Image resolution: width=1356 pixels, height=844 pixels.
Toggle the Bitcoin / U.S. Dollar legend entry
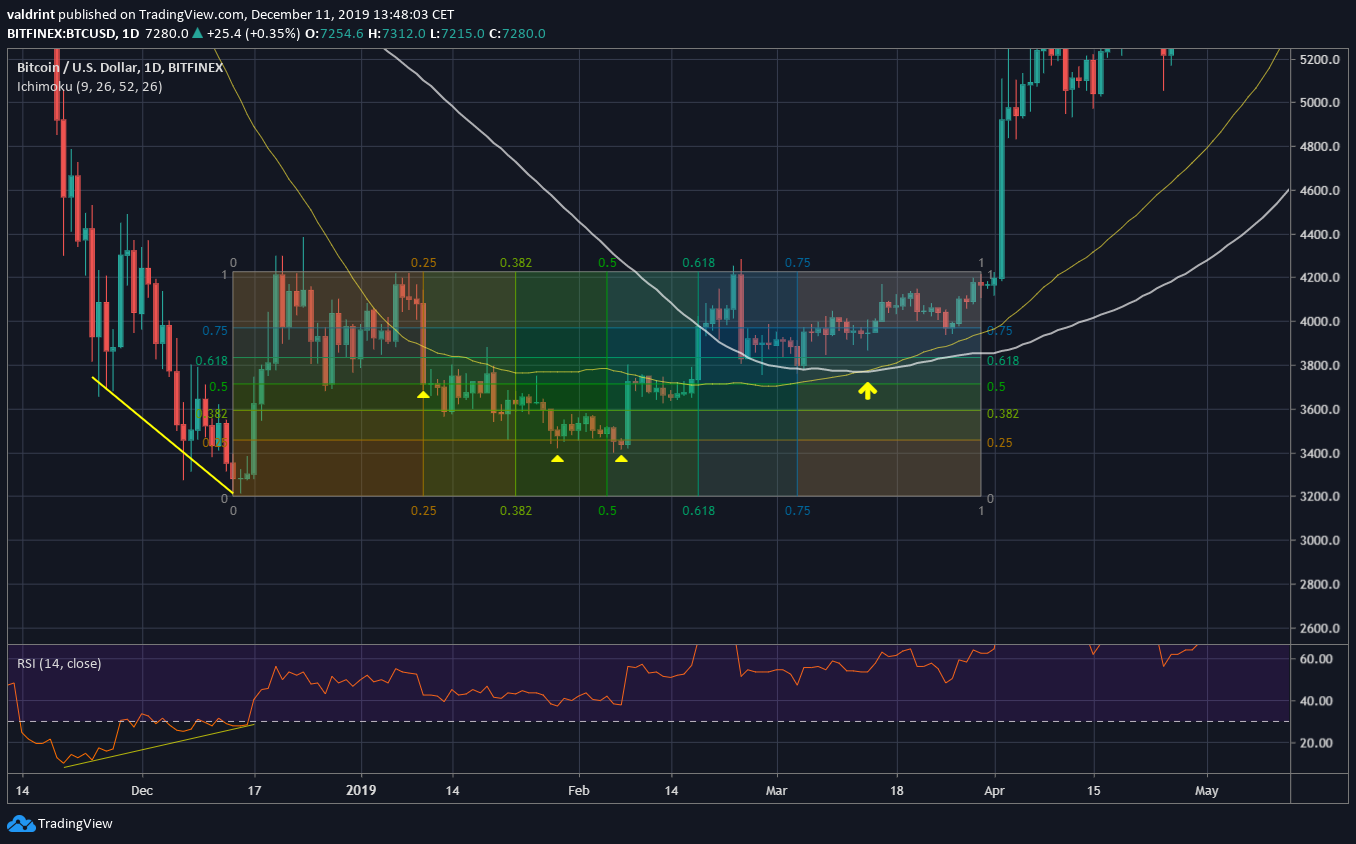pyautogui.click(x=118, y=67)
